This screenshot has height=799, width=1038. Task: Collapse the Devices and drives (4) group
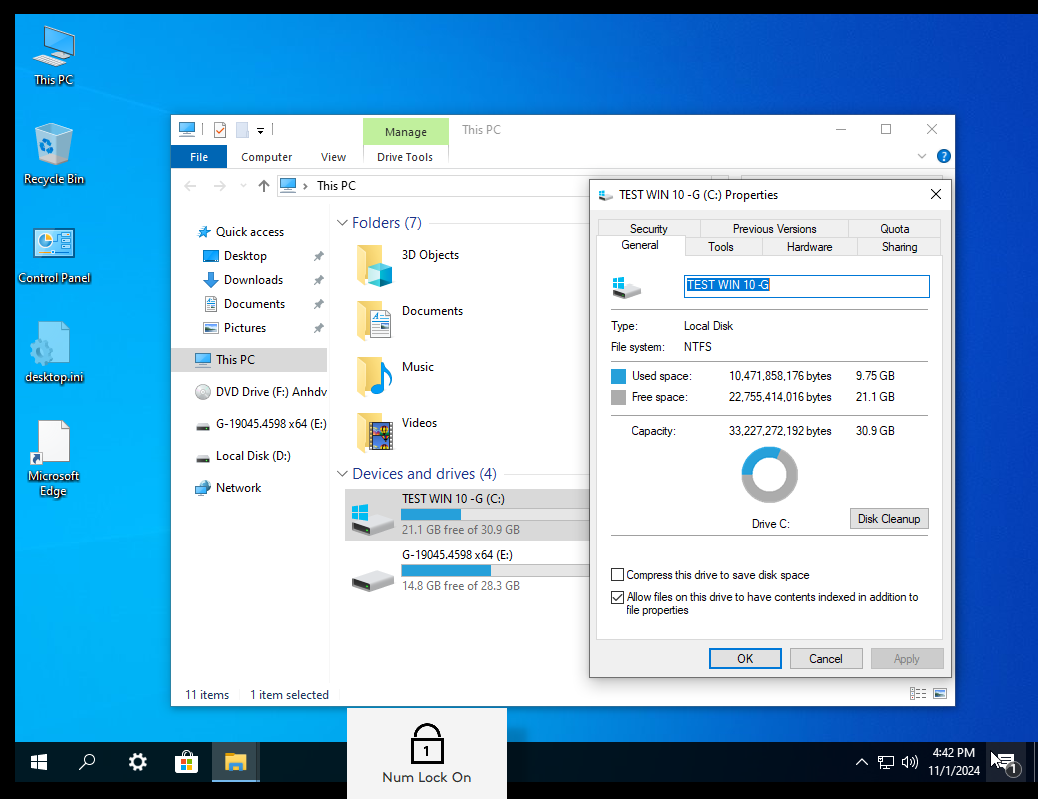342,473
